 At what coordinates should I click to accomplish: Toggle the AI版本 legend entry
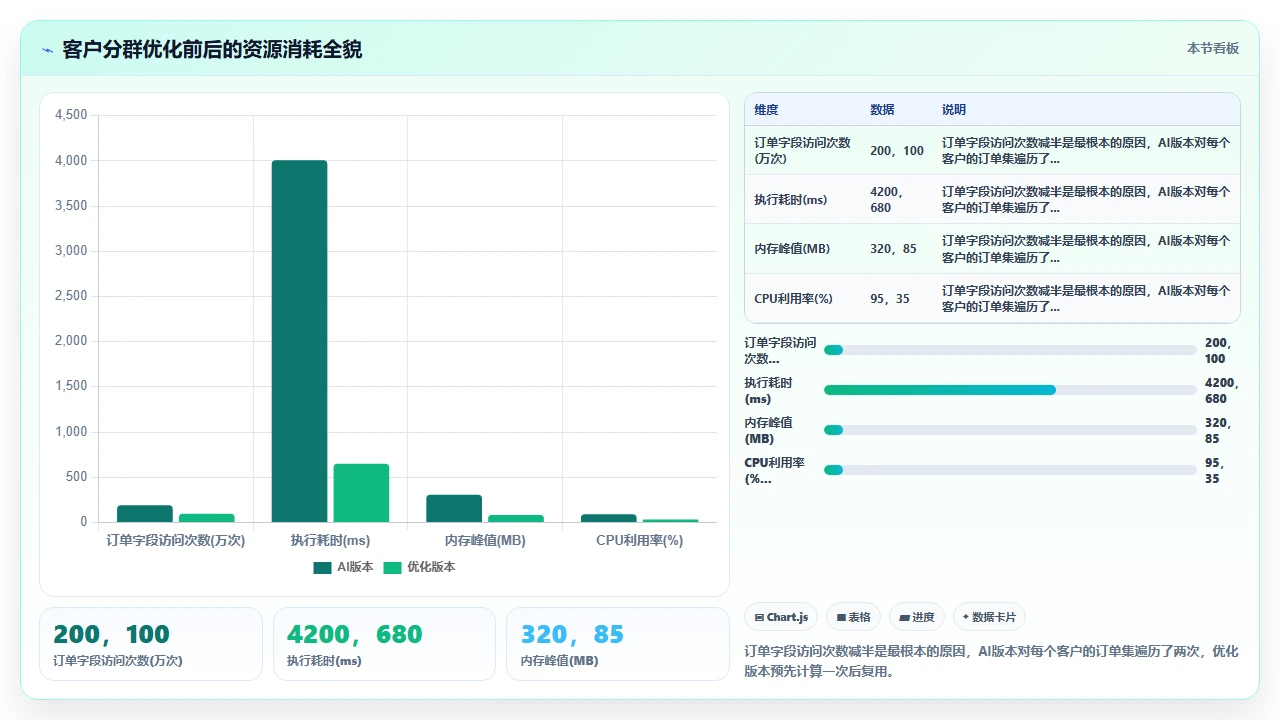point(343,567)
